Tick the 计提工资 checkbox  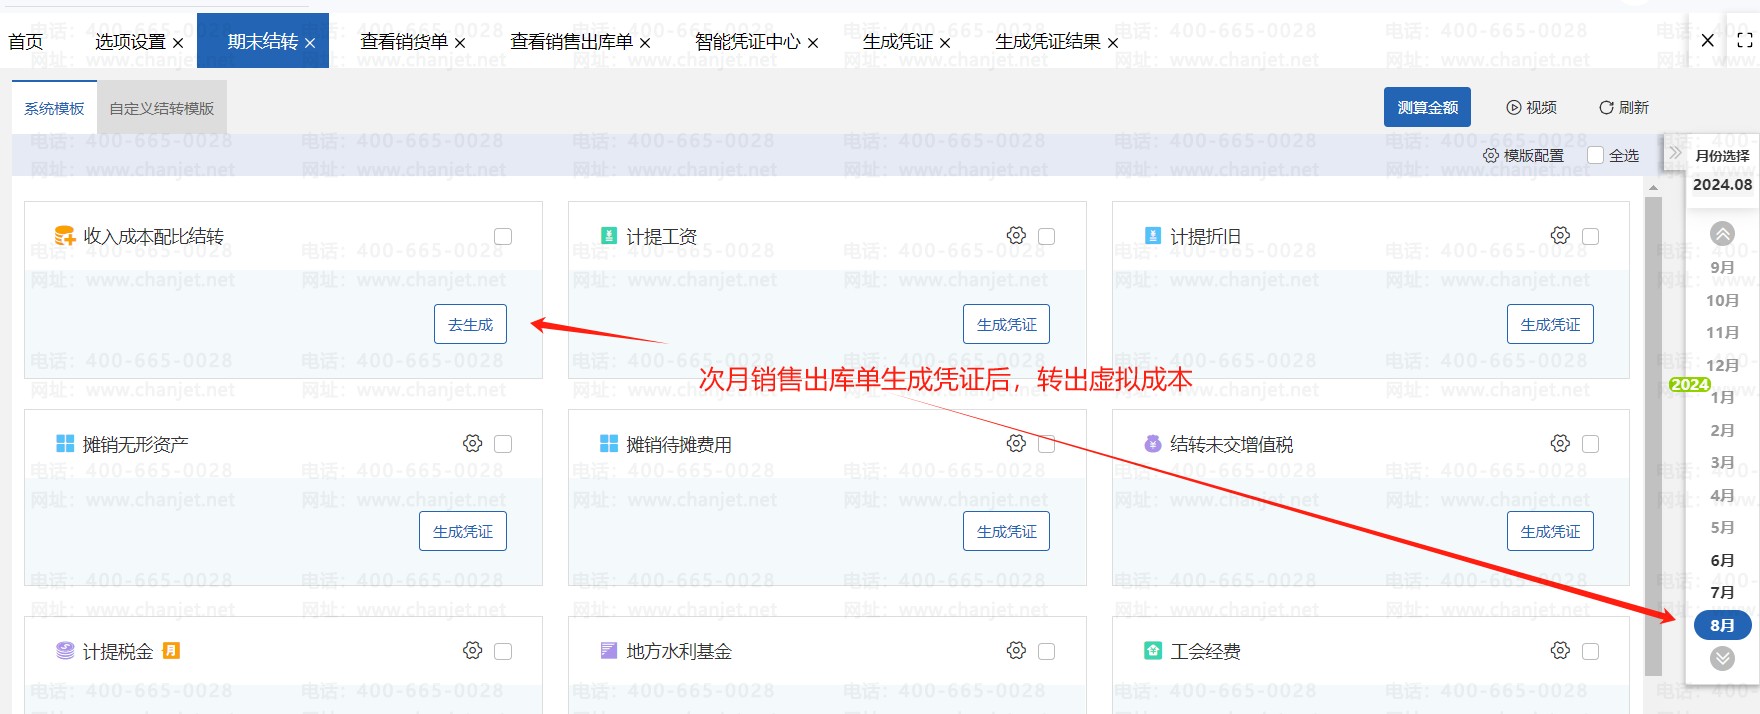1047,236
